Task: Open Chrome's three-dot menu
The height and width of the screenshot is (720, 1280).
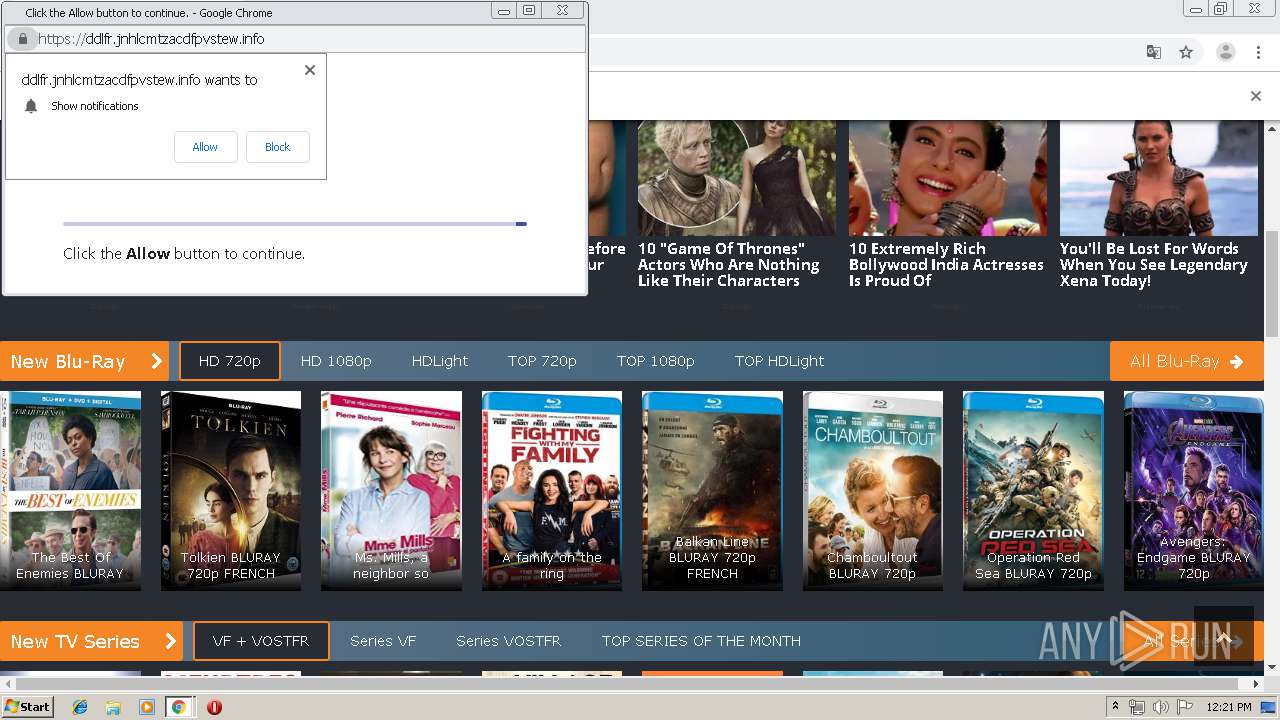Action: [1258, 52]
